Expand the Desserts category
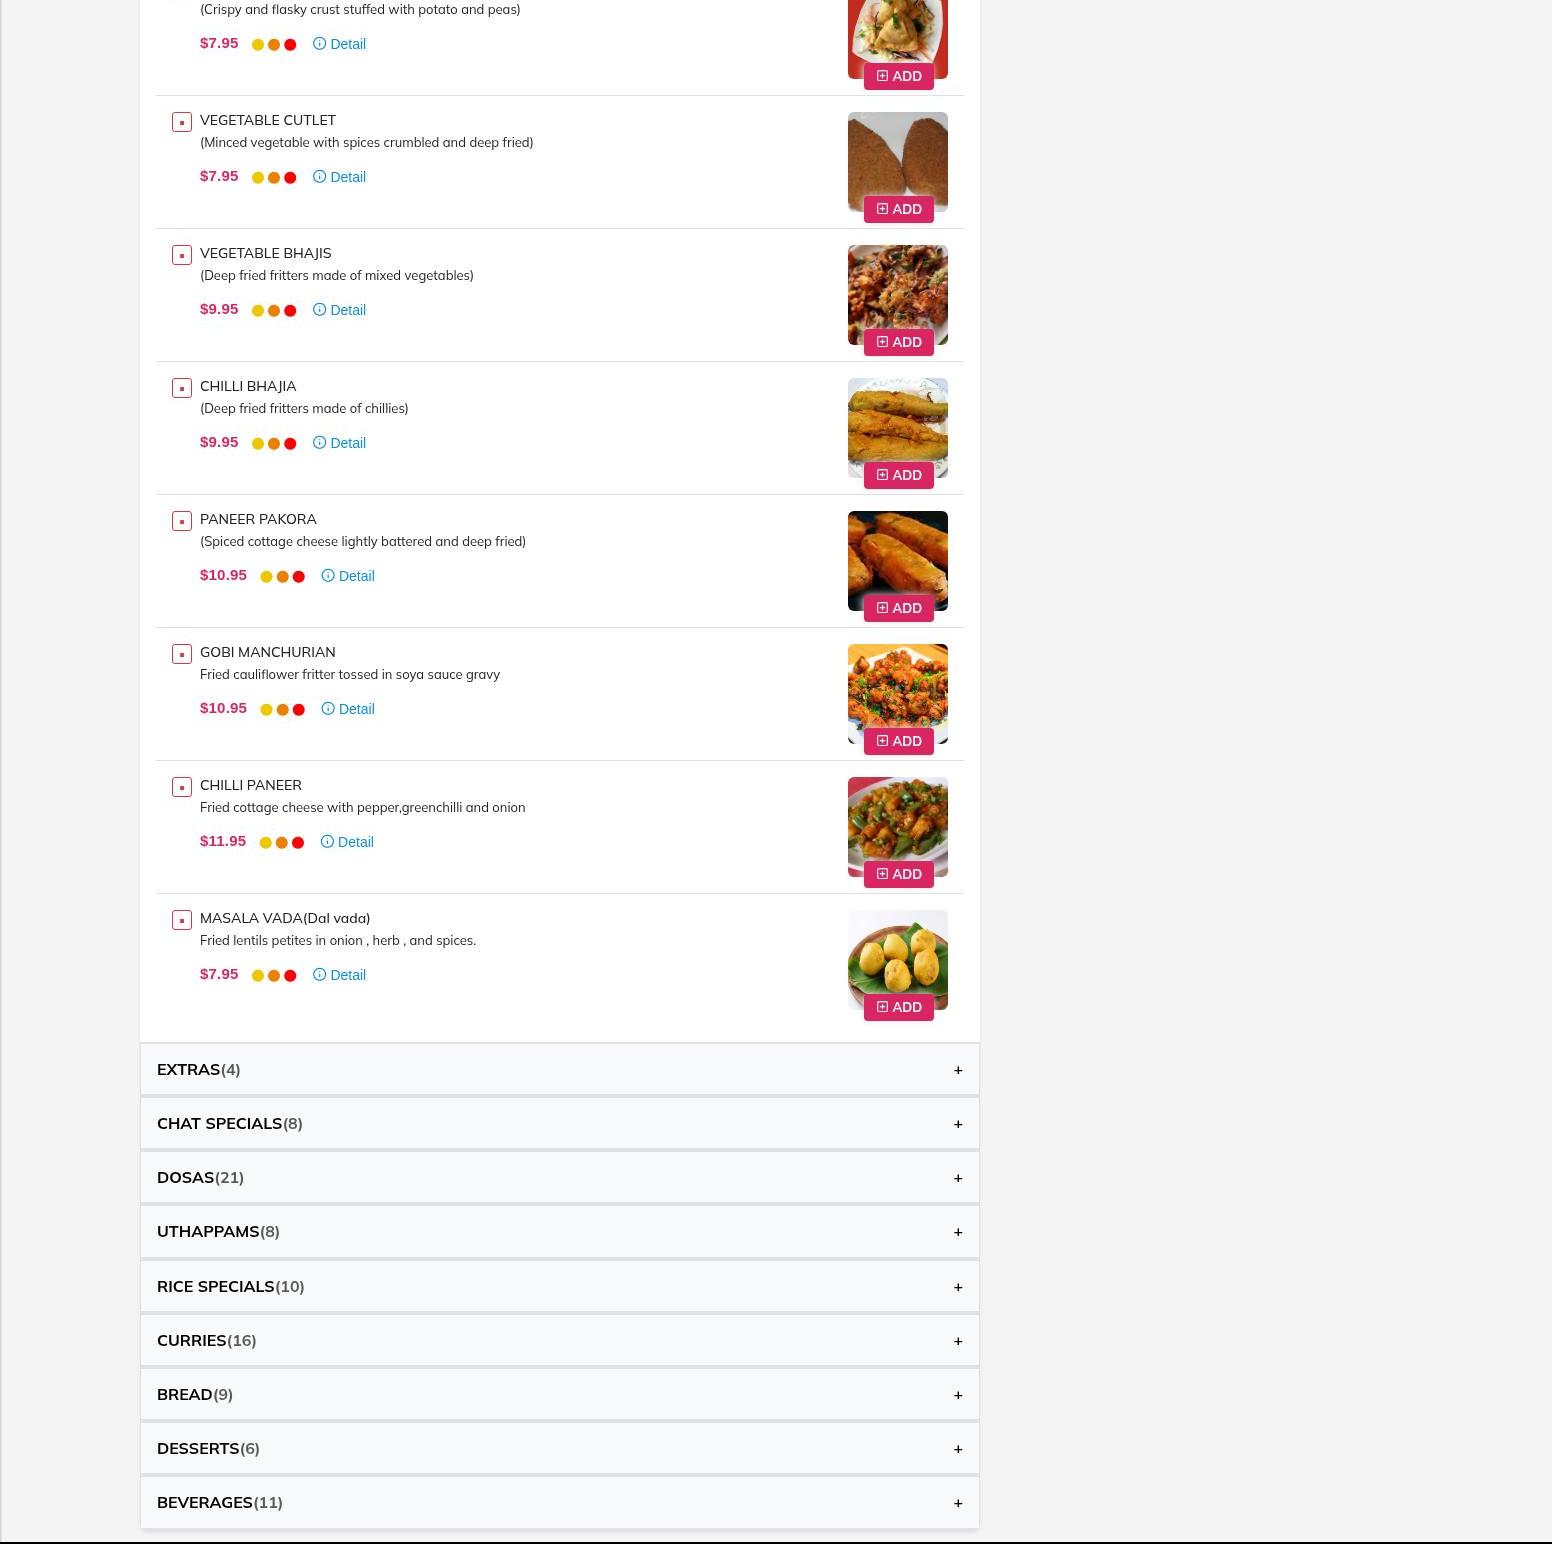1552x1544 pixels. pos(560,1449)
